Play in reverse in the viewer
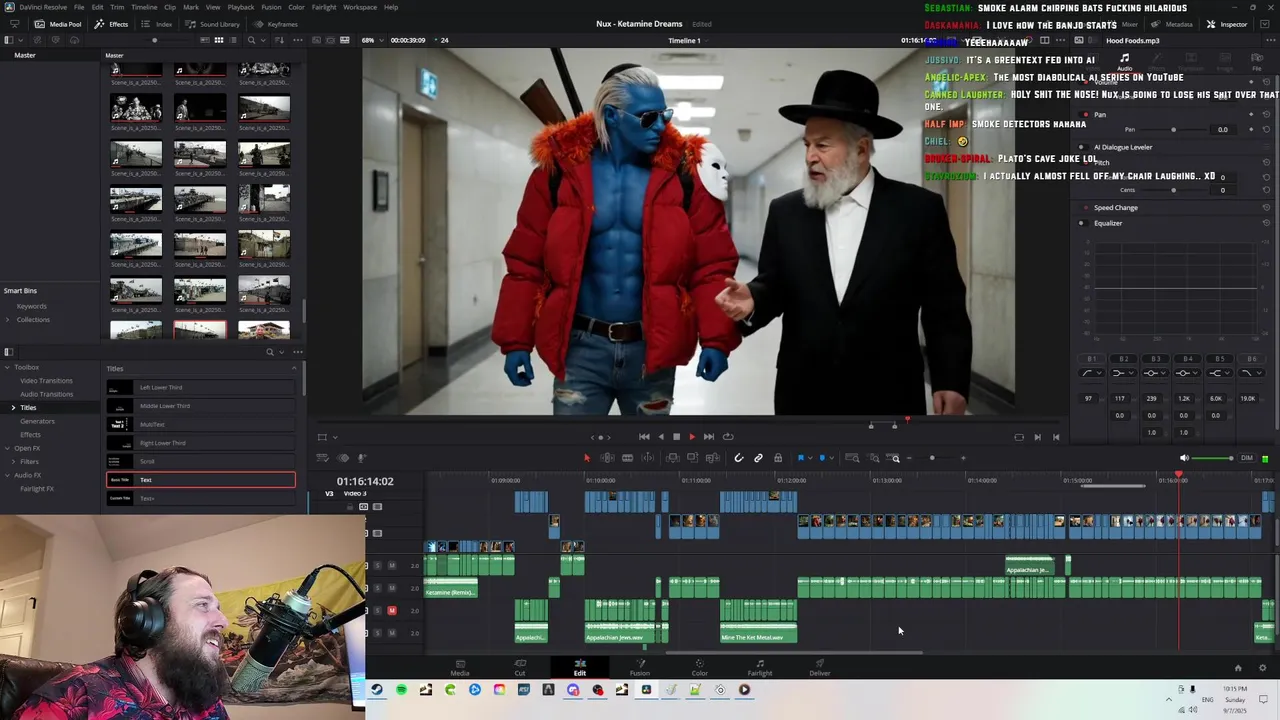Viewport: 1280px width, 720px height. point(660,436)
